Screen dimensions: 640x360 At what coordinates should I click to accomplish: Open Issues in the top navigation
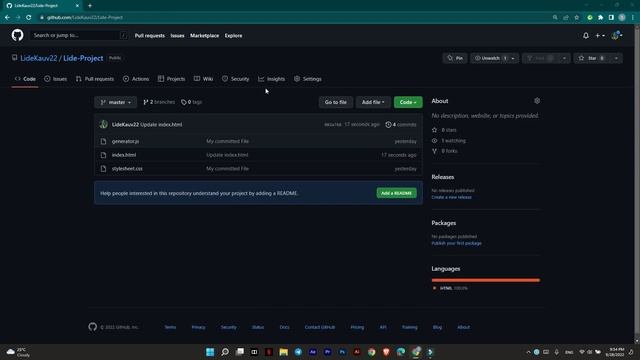click(x=177, y=36)
